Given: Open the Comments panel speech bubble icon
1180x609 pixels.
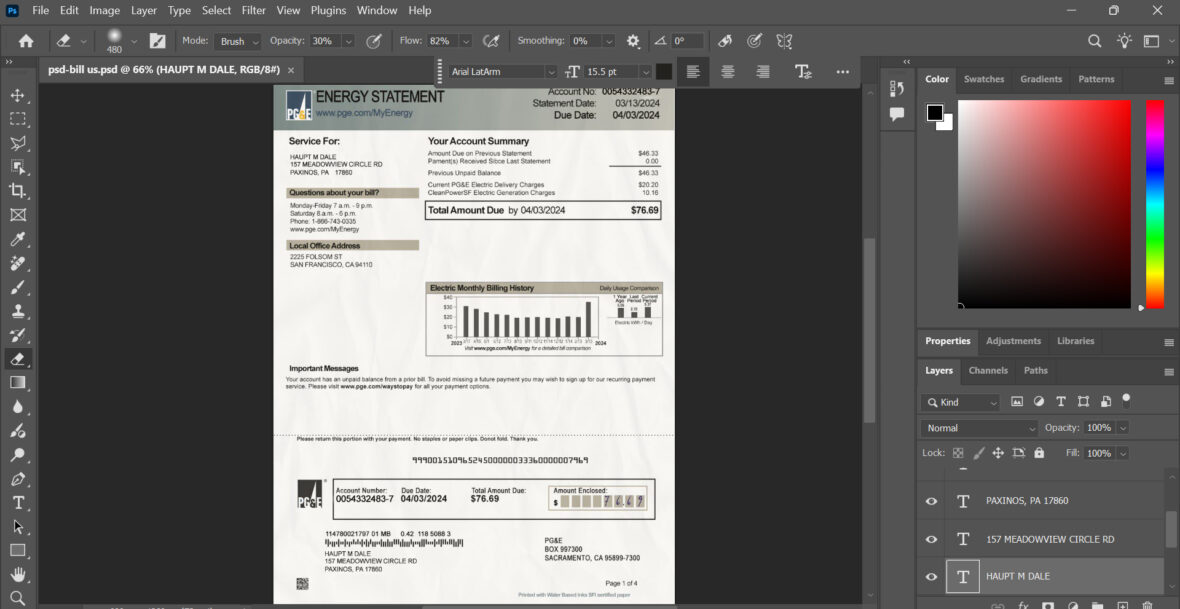Looking at the screenshot, I should click(x=896, y=114).
